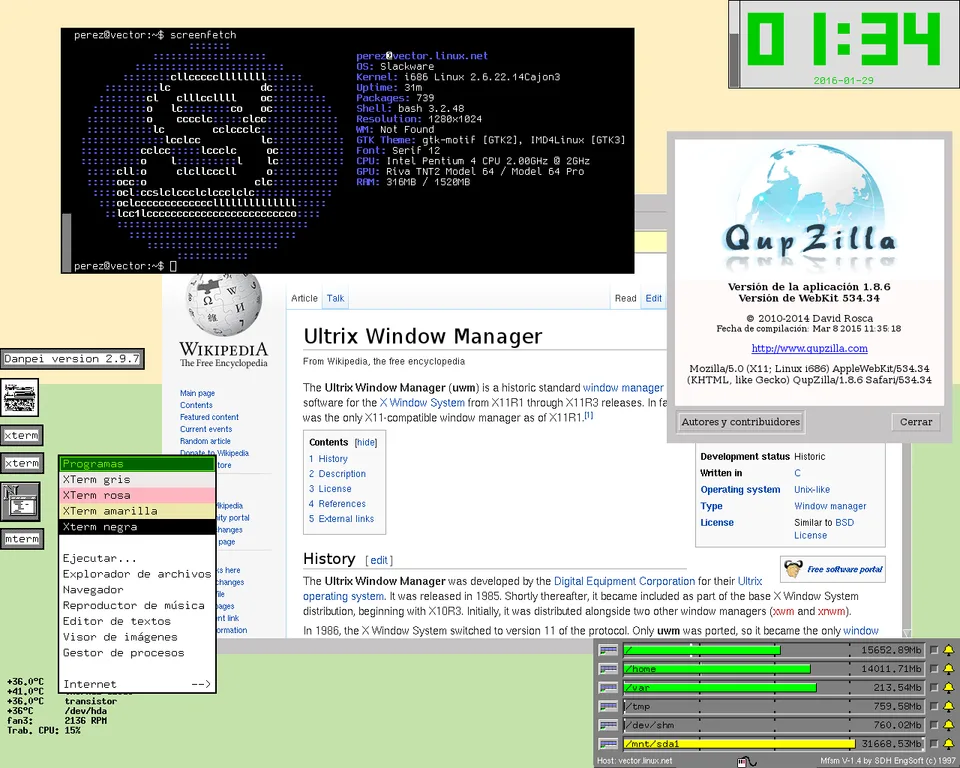This screenshot has width=960, height=768.
Task: Click the Free software portal icon
Action: click(x=793, y=569)
